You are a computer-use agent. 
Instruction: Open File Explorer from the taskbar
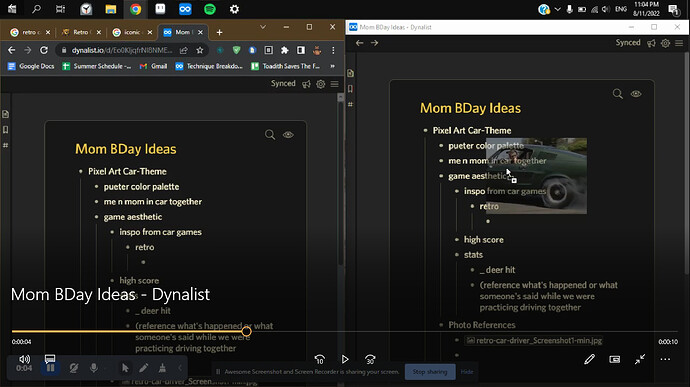[110, 9]
